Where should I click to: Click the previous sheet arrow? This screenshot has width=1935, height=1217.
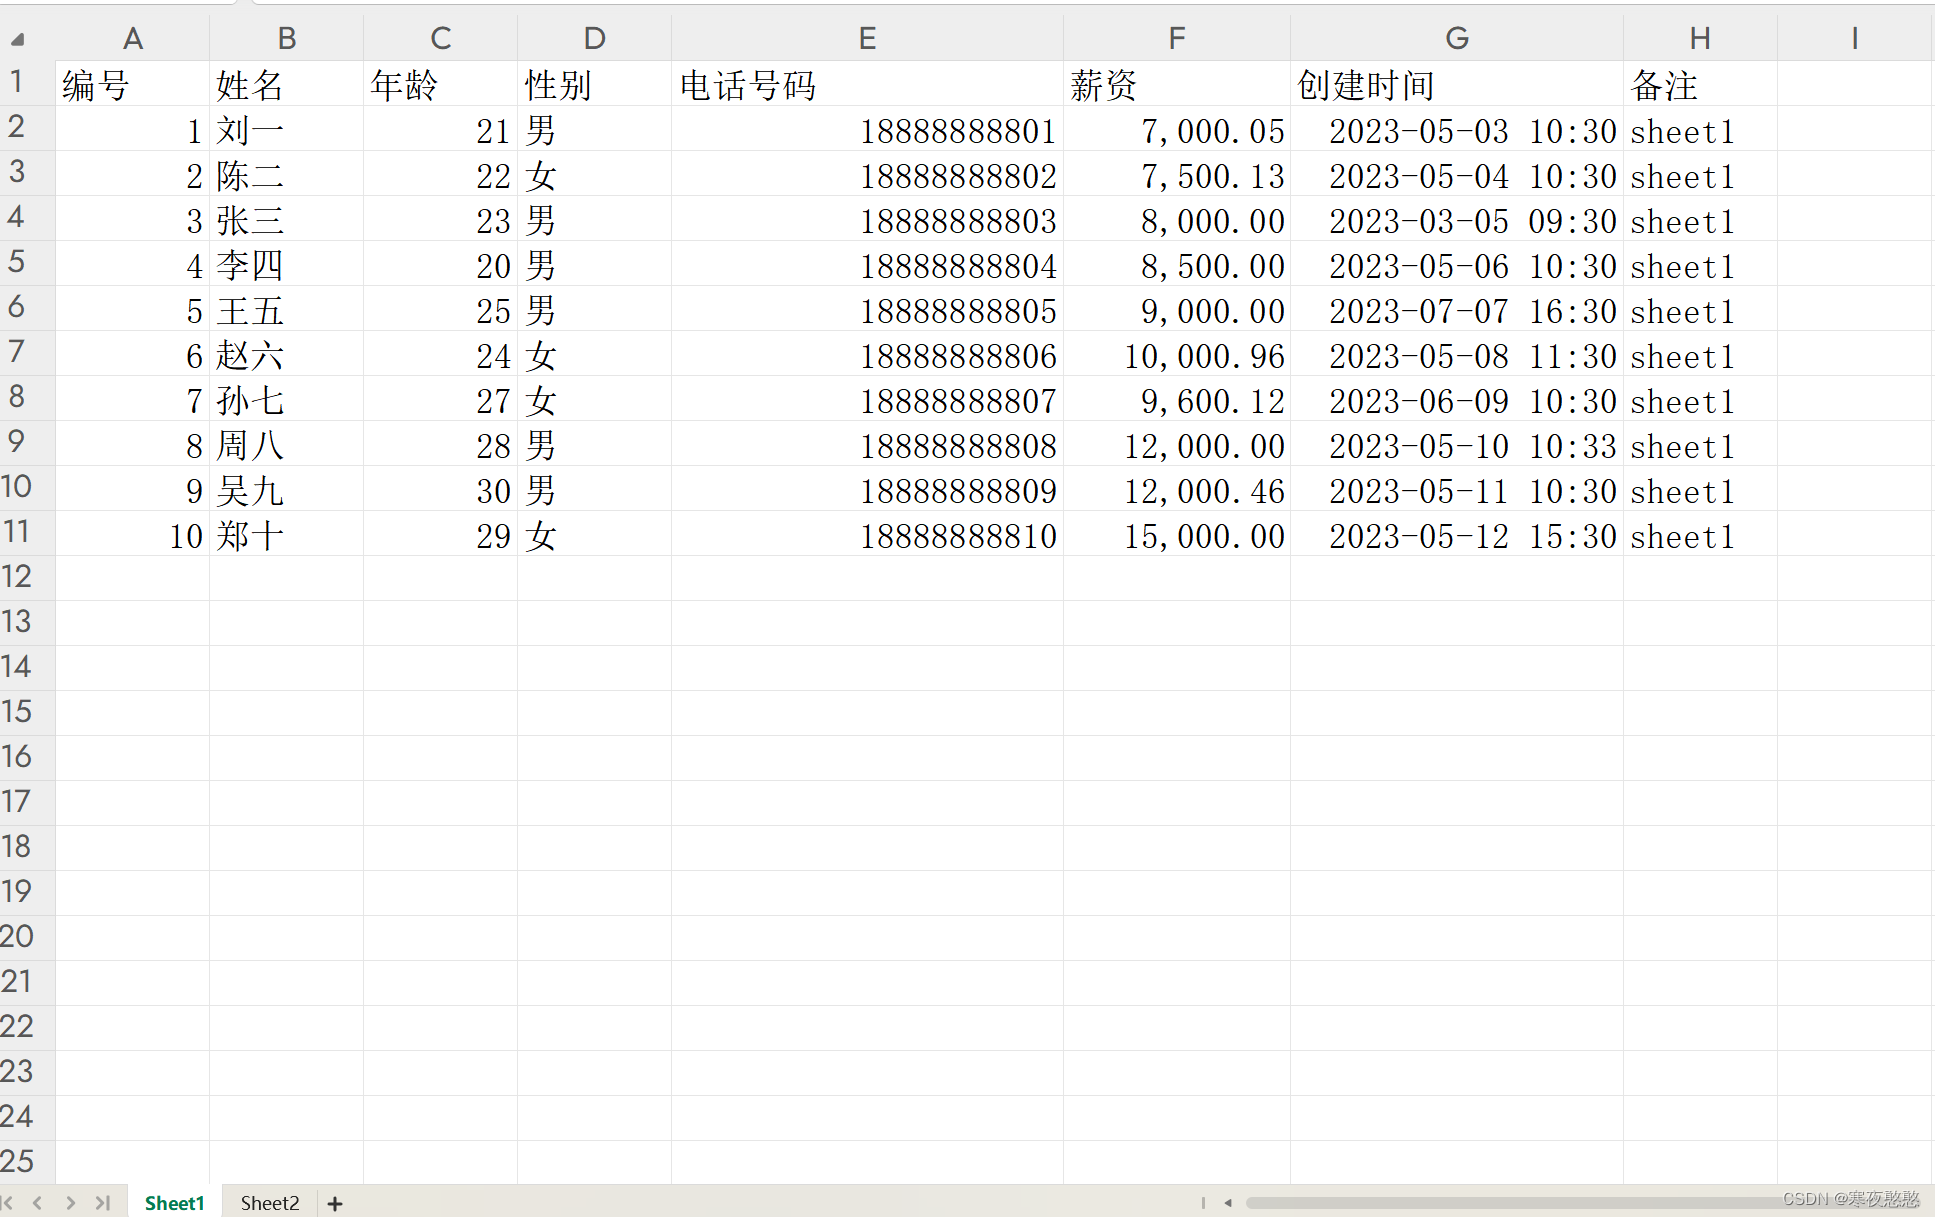pos(38,1203)
